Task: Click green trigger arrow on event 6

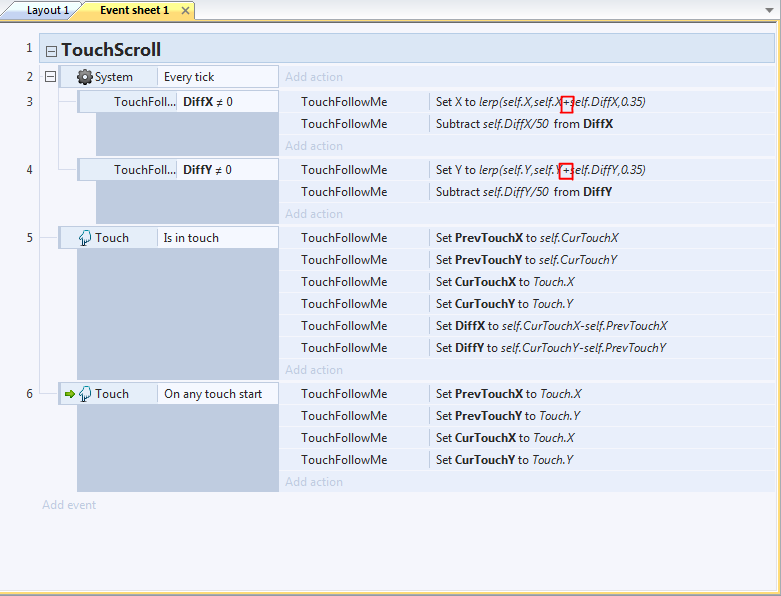Action: pyautogui.click(x=70, y=394)
